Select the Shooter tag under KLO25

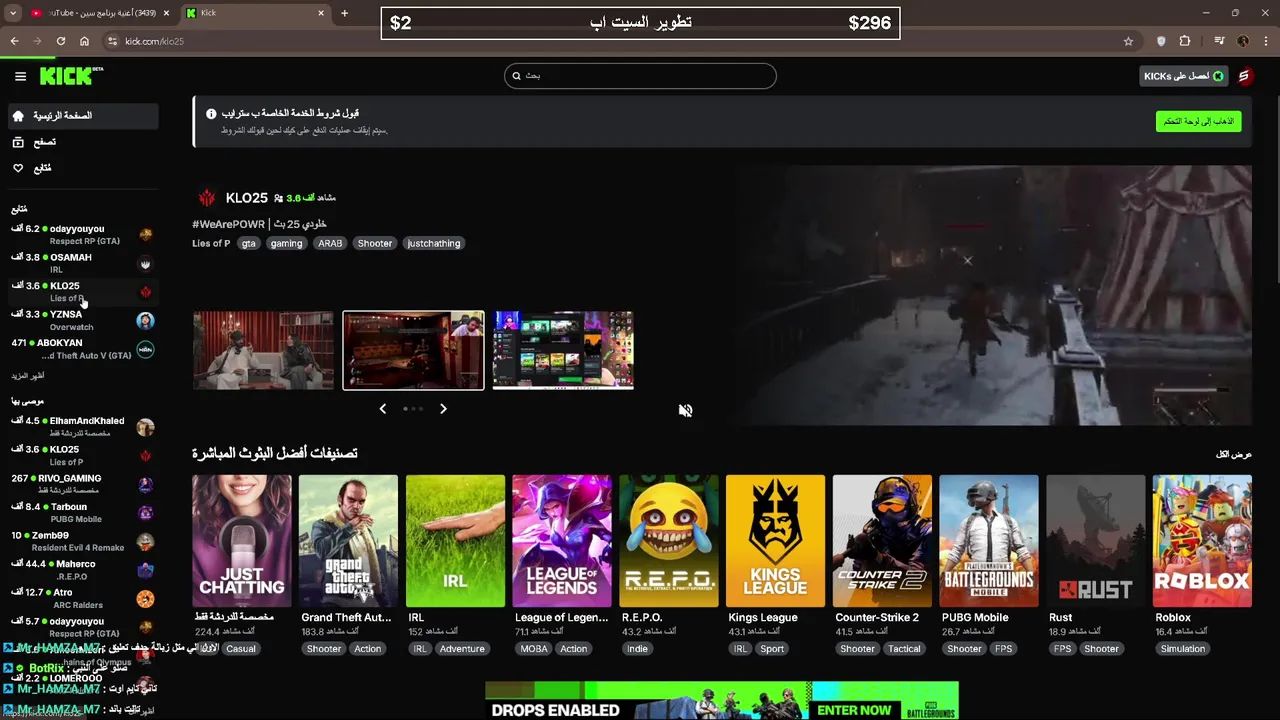pyautogui.click(x=375, y=243)
